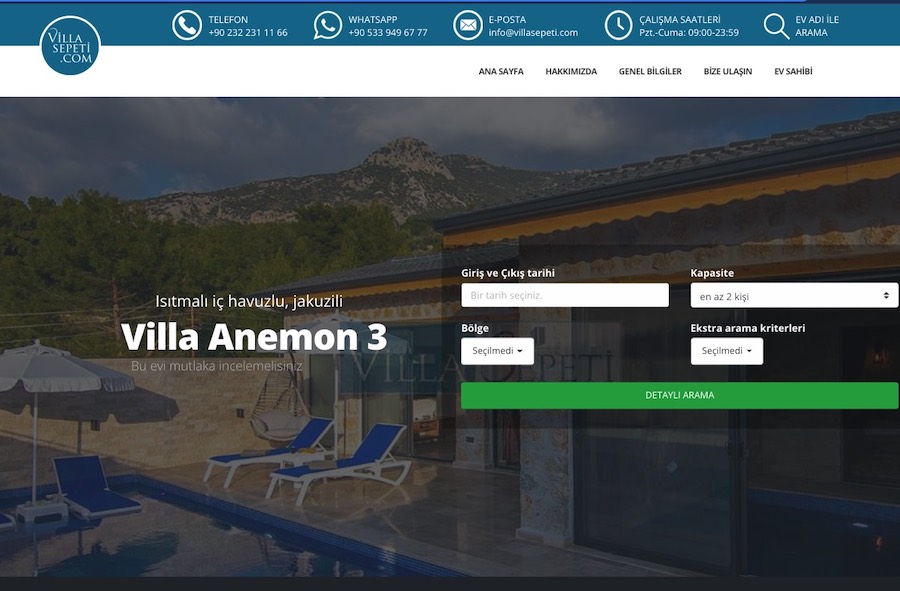
Task: Expand the Kapasite guest count dropdown
Action: (x=794, y=296)
